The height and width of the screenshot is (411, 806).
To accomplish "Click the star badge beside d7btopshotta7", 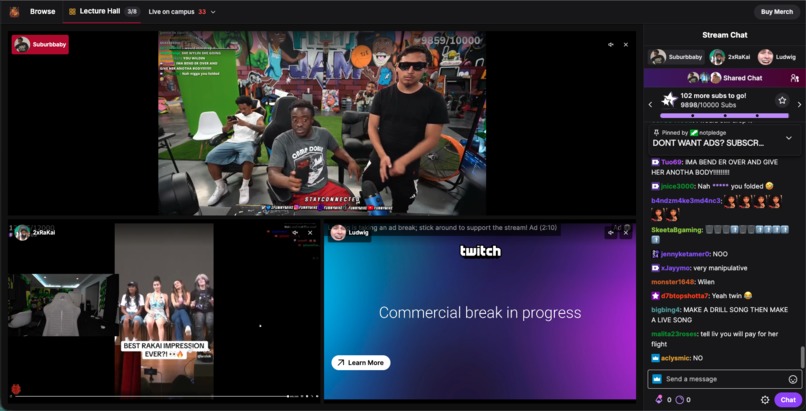I will pos(655,296).
